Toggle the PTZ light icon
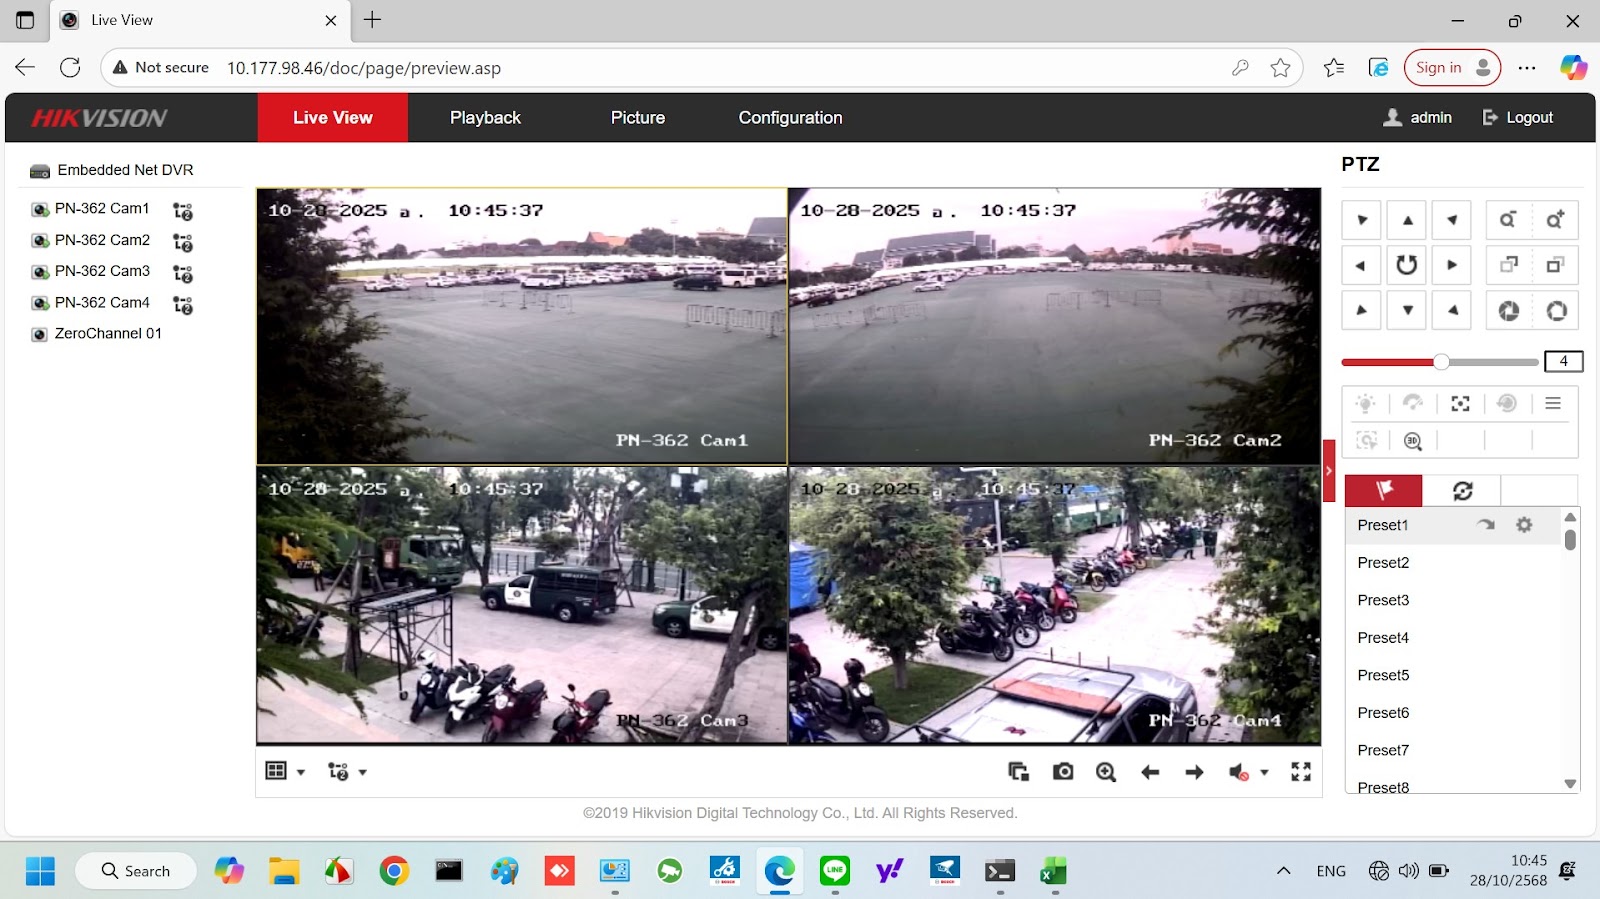1600x899 pixels. [x=1365, y=403]
